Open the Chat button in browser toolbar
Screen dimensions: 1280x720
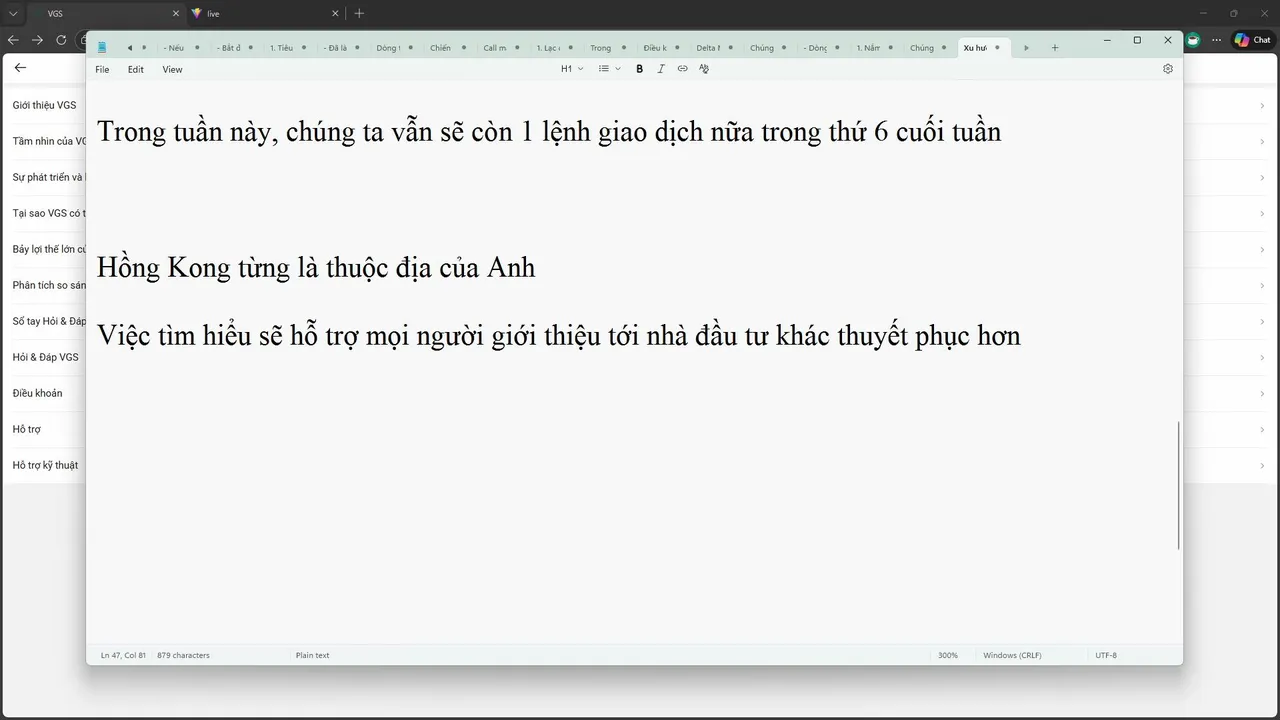(x=1253, y=40)
